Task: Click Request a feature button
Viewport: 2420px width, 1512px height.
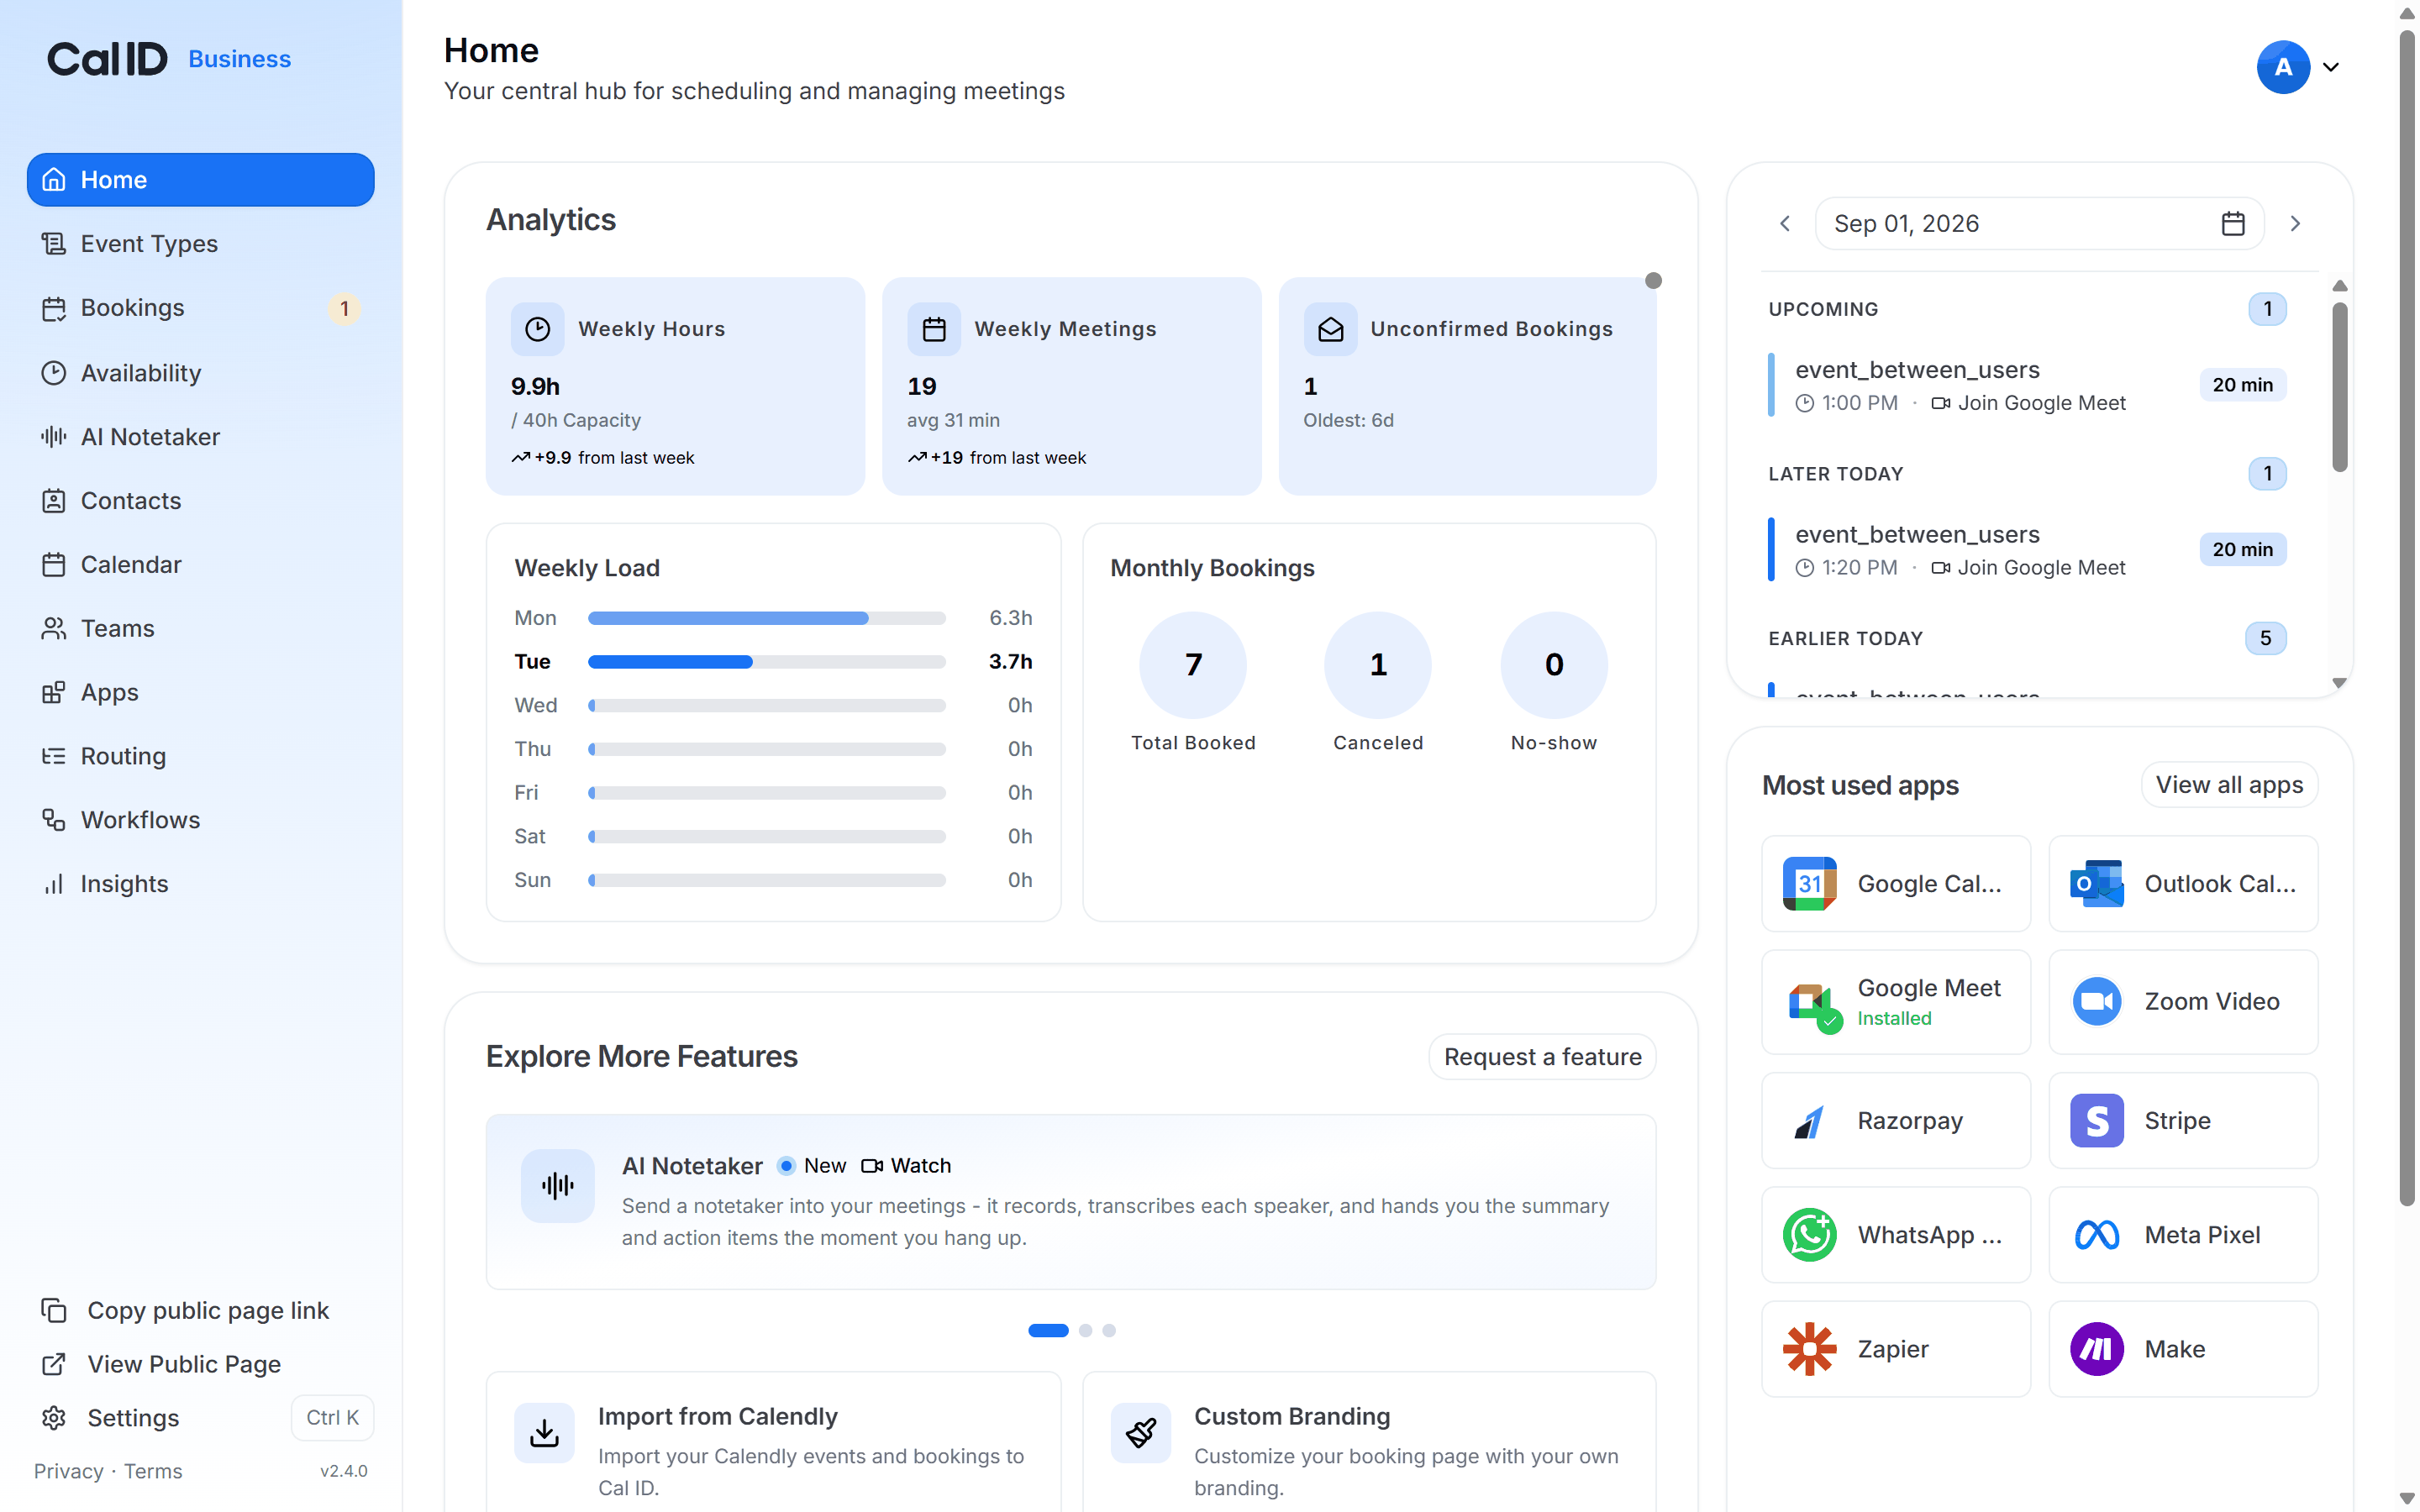Action: (x=1542, y=1057)
